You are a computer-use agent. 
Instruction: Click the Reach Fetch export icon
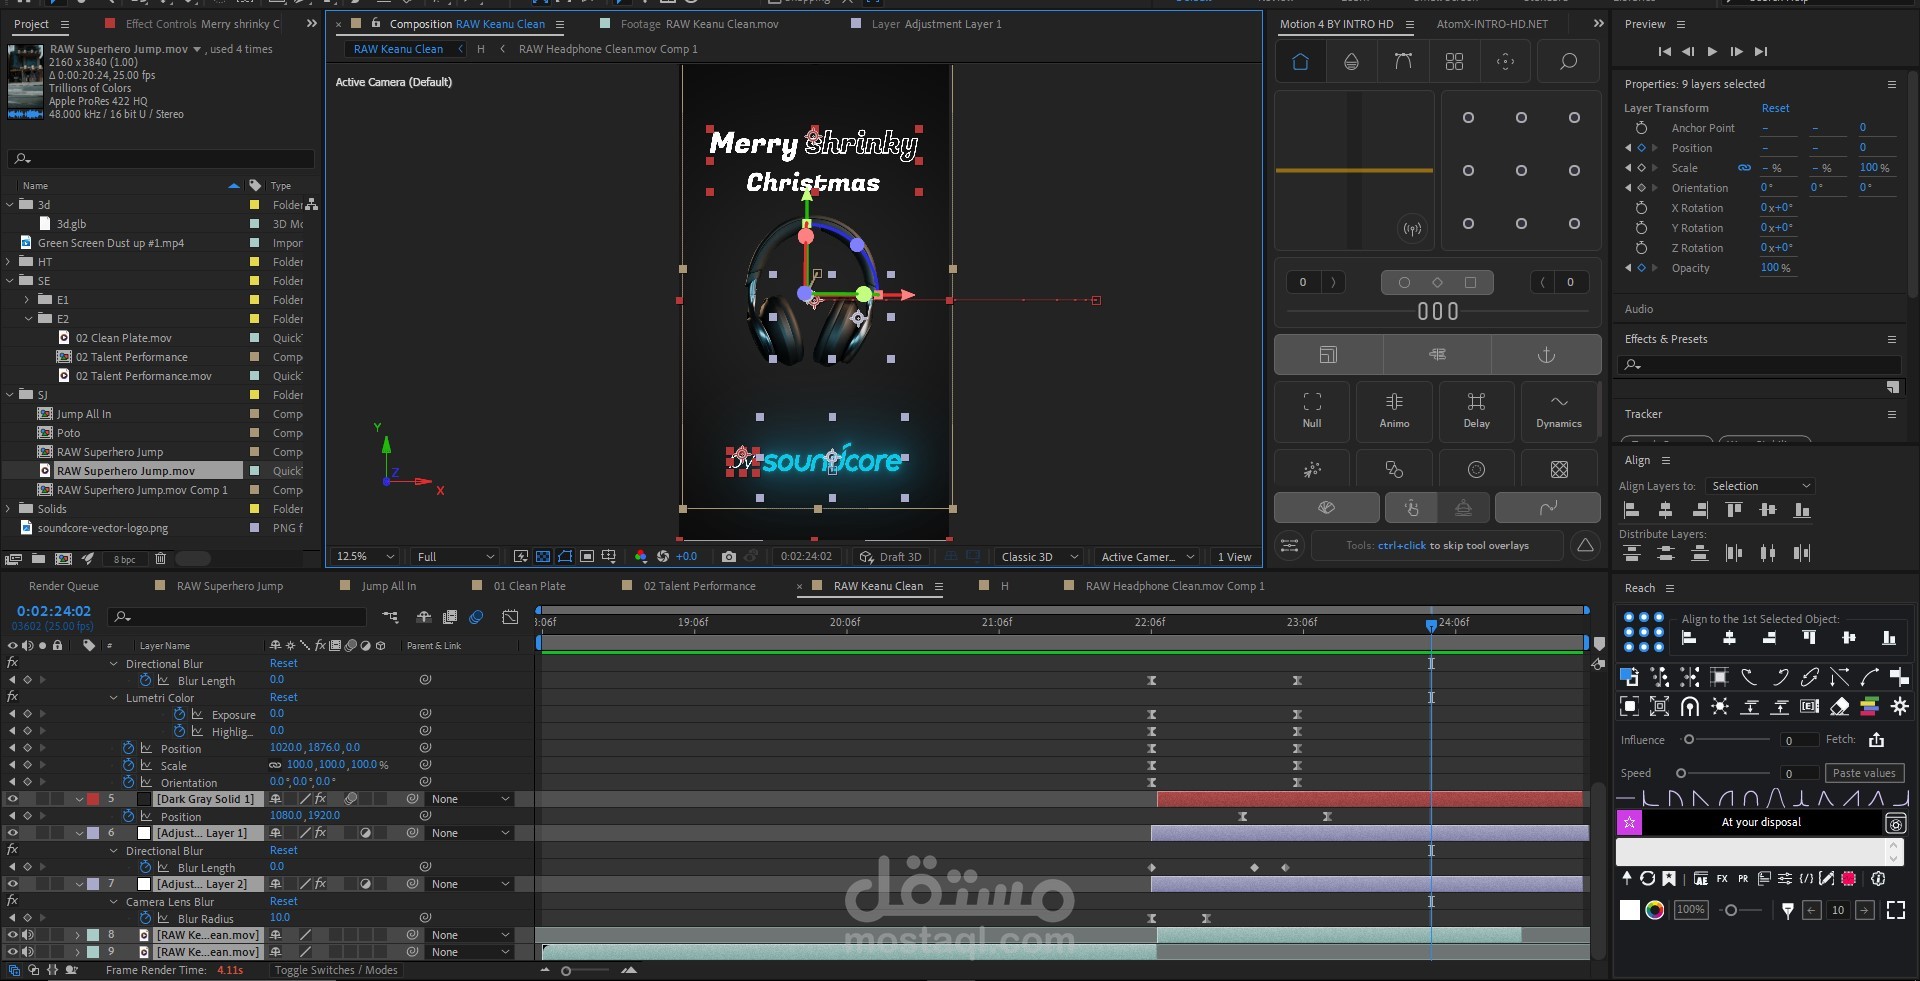coord(1876,740)
